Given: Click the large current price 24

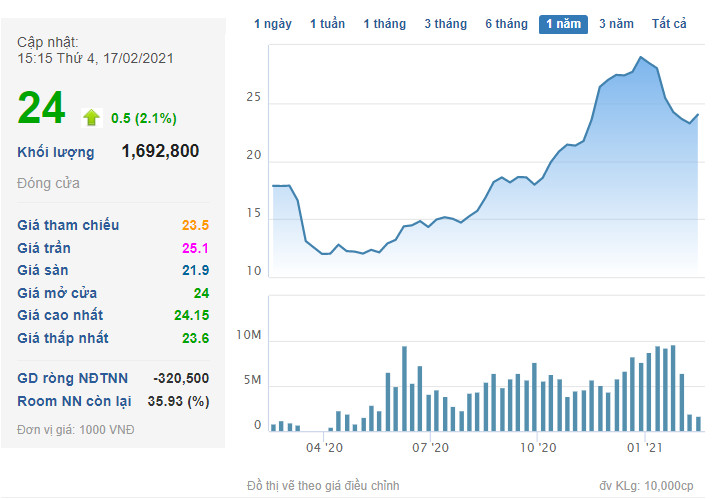Looking at the screenshot, I should [x=42, y=108].
